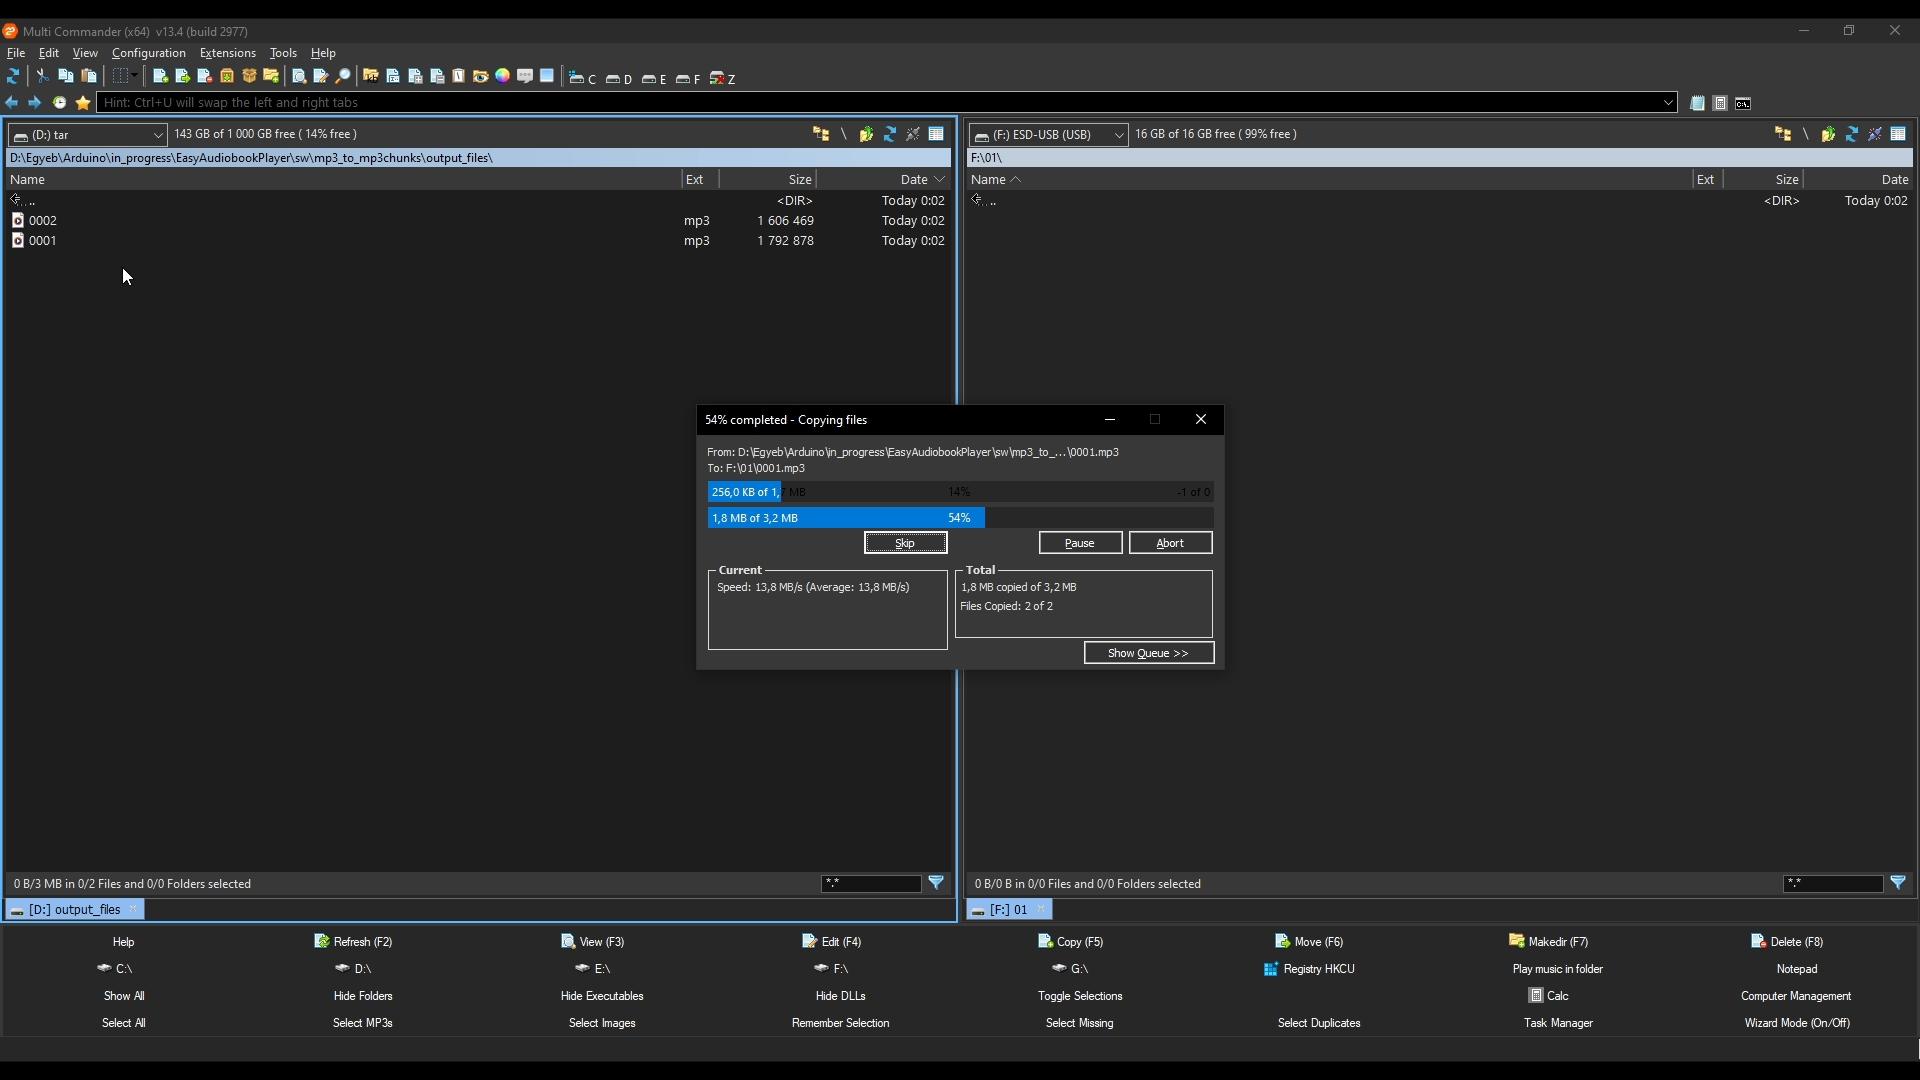This screenshot has width=1920, height=1080.
Task: Click the Makedir (F7) icon button
Action: pos(1514,940)
